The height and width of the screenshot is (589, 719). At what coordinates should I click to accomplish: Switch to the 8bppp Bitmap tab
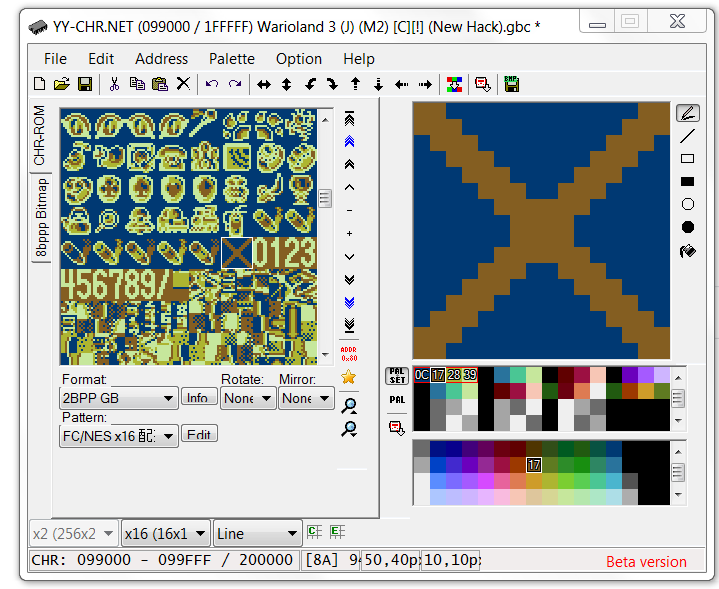(41, 217)
